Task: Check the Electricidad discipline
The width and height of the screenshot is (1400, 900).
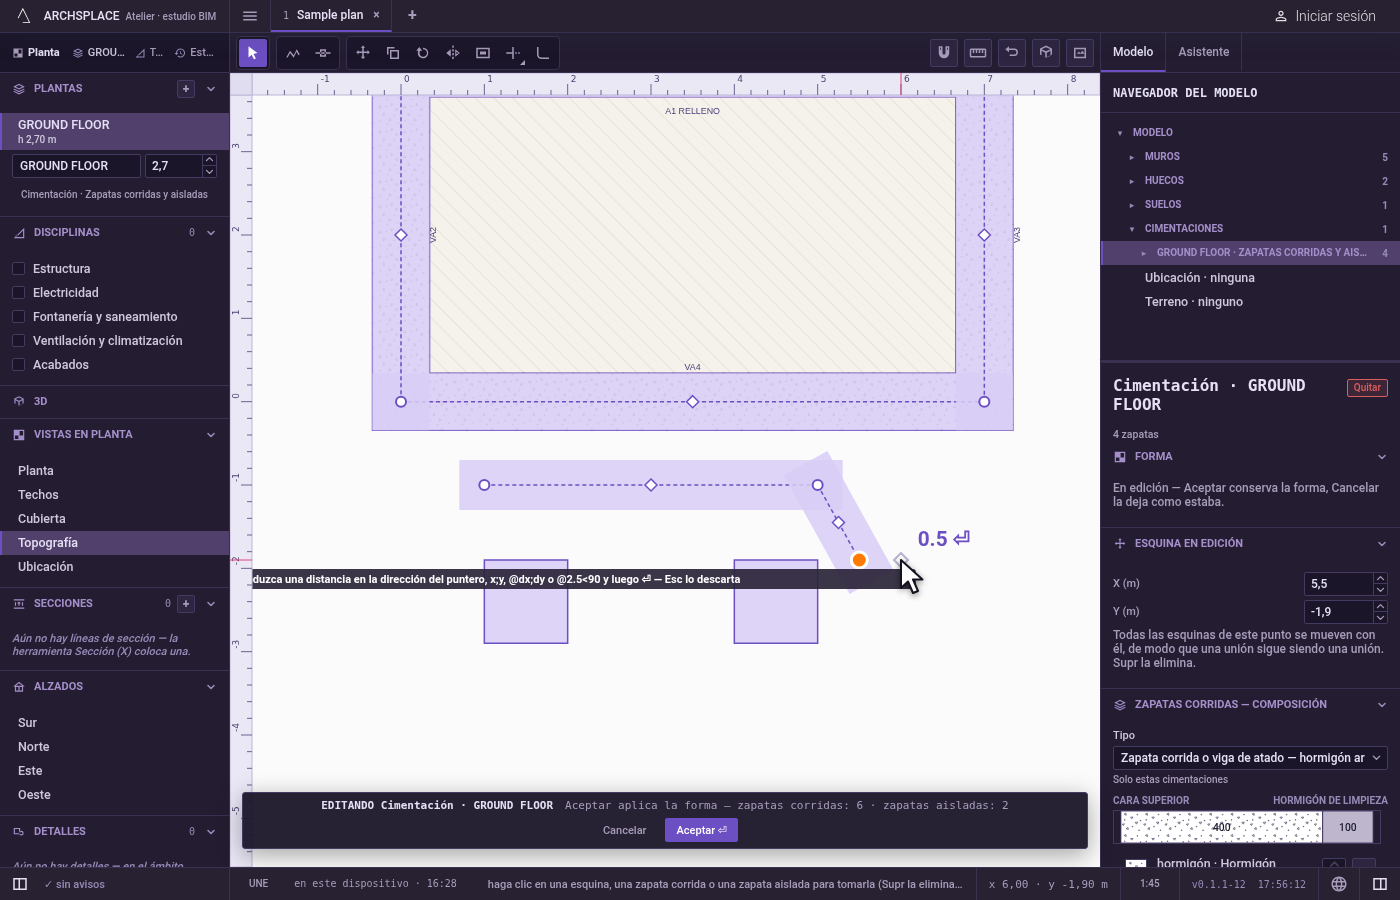Action: click(18, 293)
